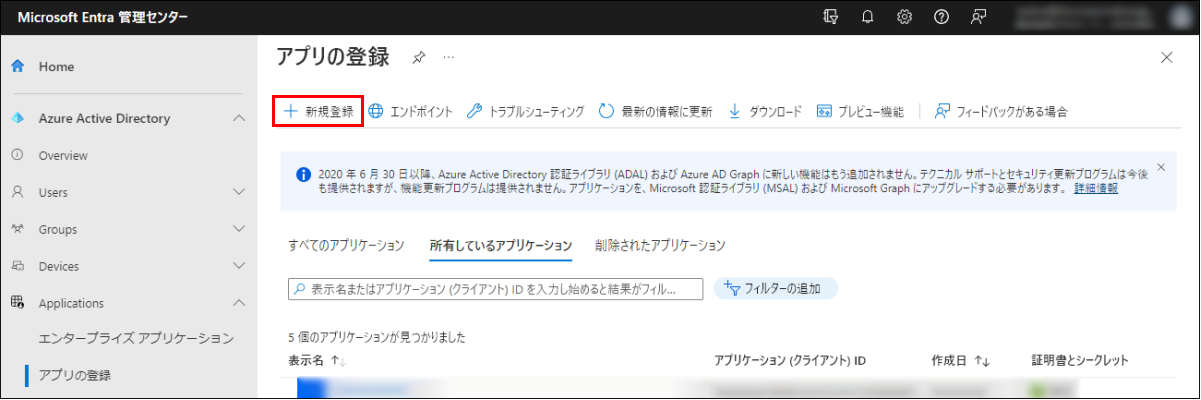This screenshot has width=1201, height=400.
Task: Click the Home house icon
Action: (17, 66)
